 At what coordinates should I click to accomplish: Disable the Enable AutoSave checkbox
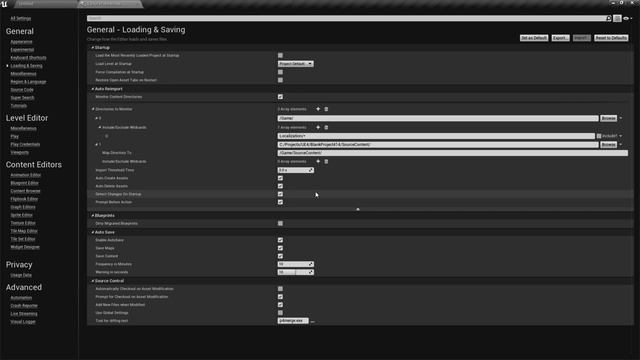pyautogui.click(x=280, y=240)
